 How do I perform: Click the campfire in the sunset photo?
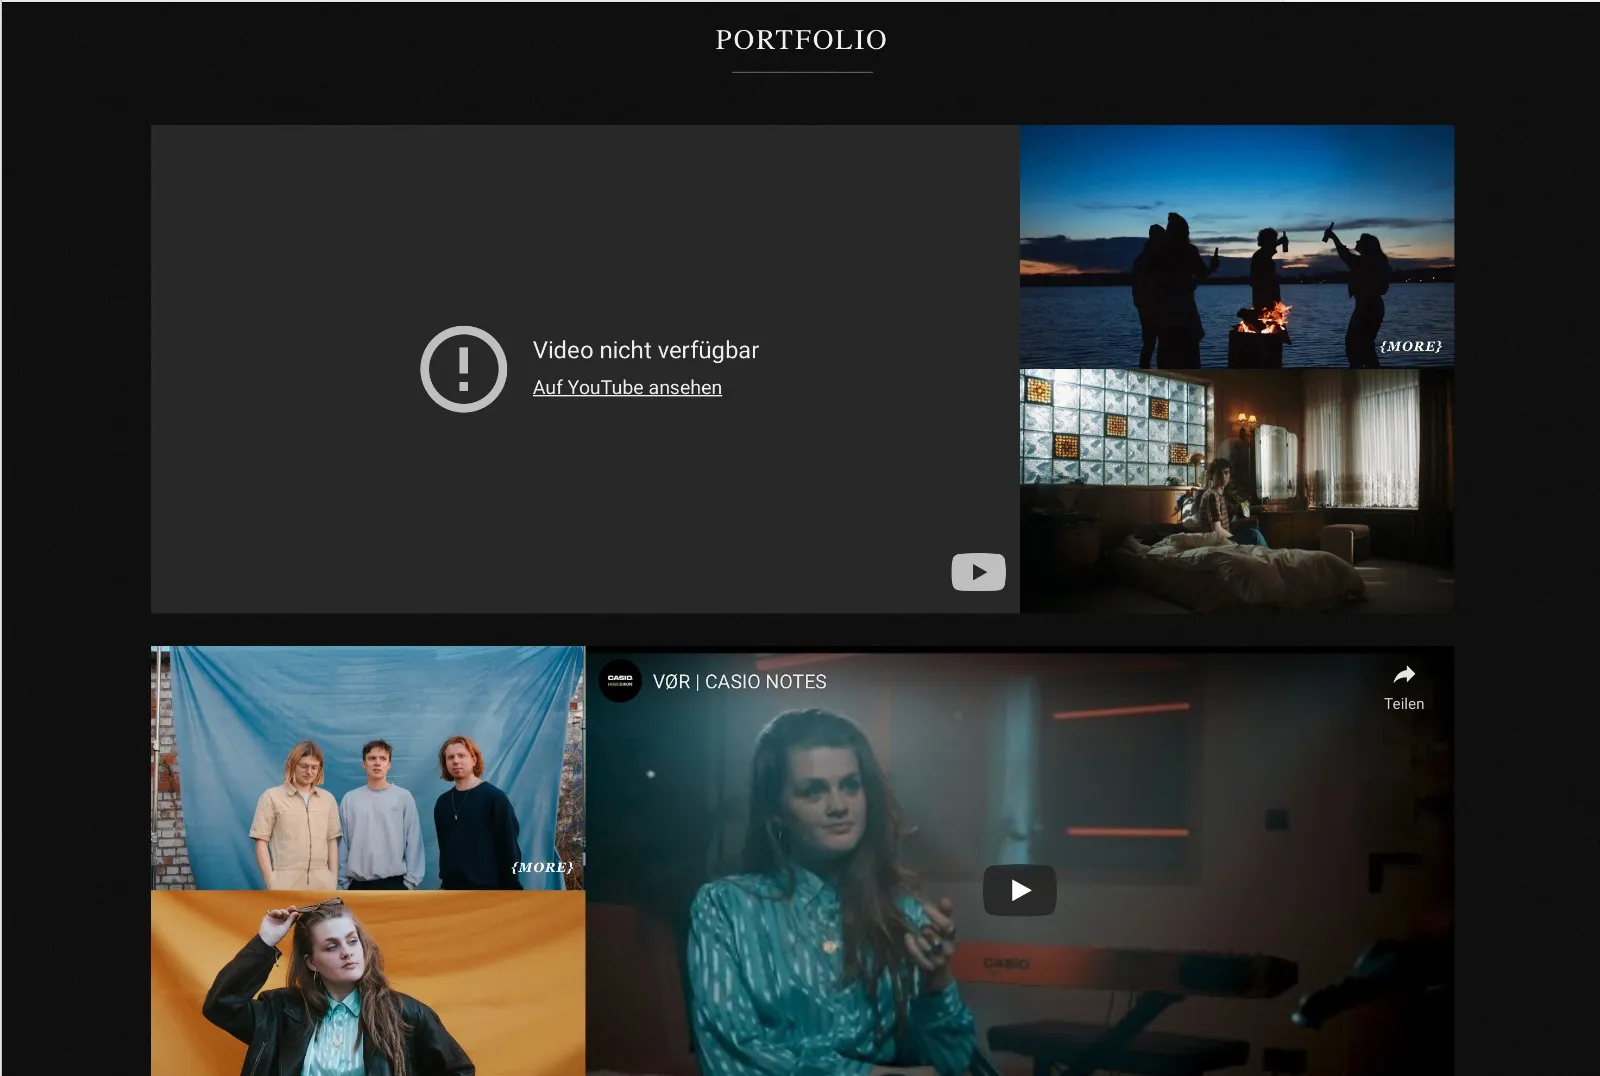click(x=1263, y=318)
